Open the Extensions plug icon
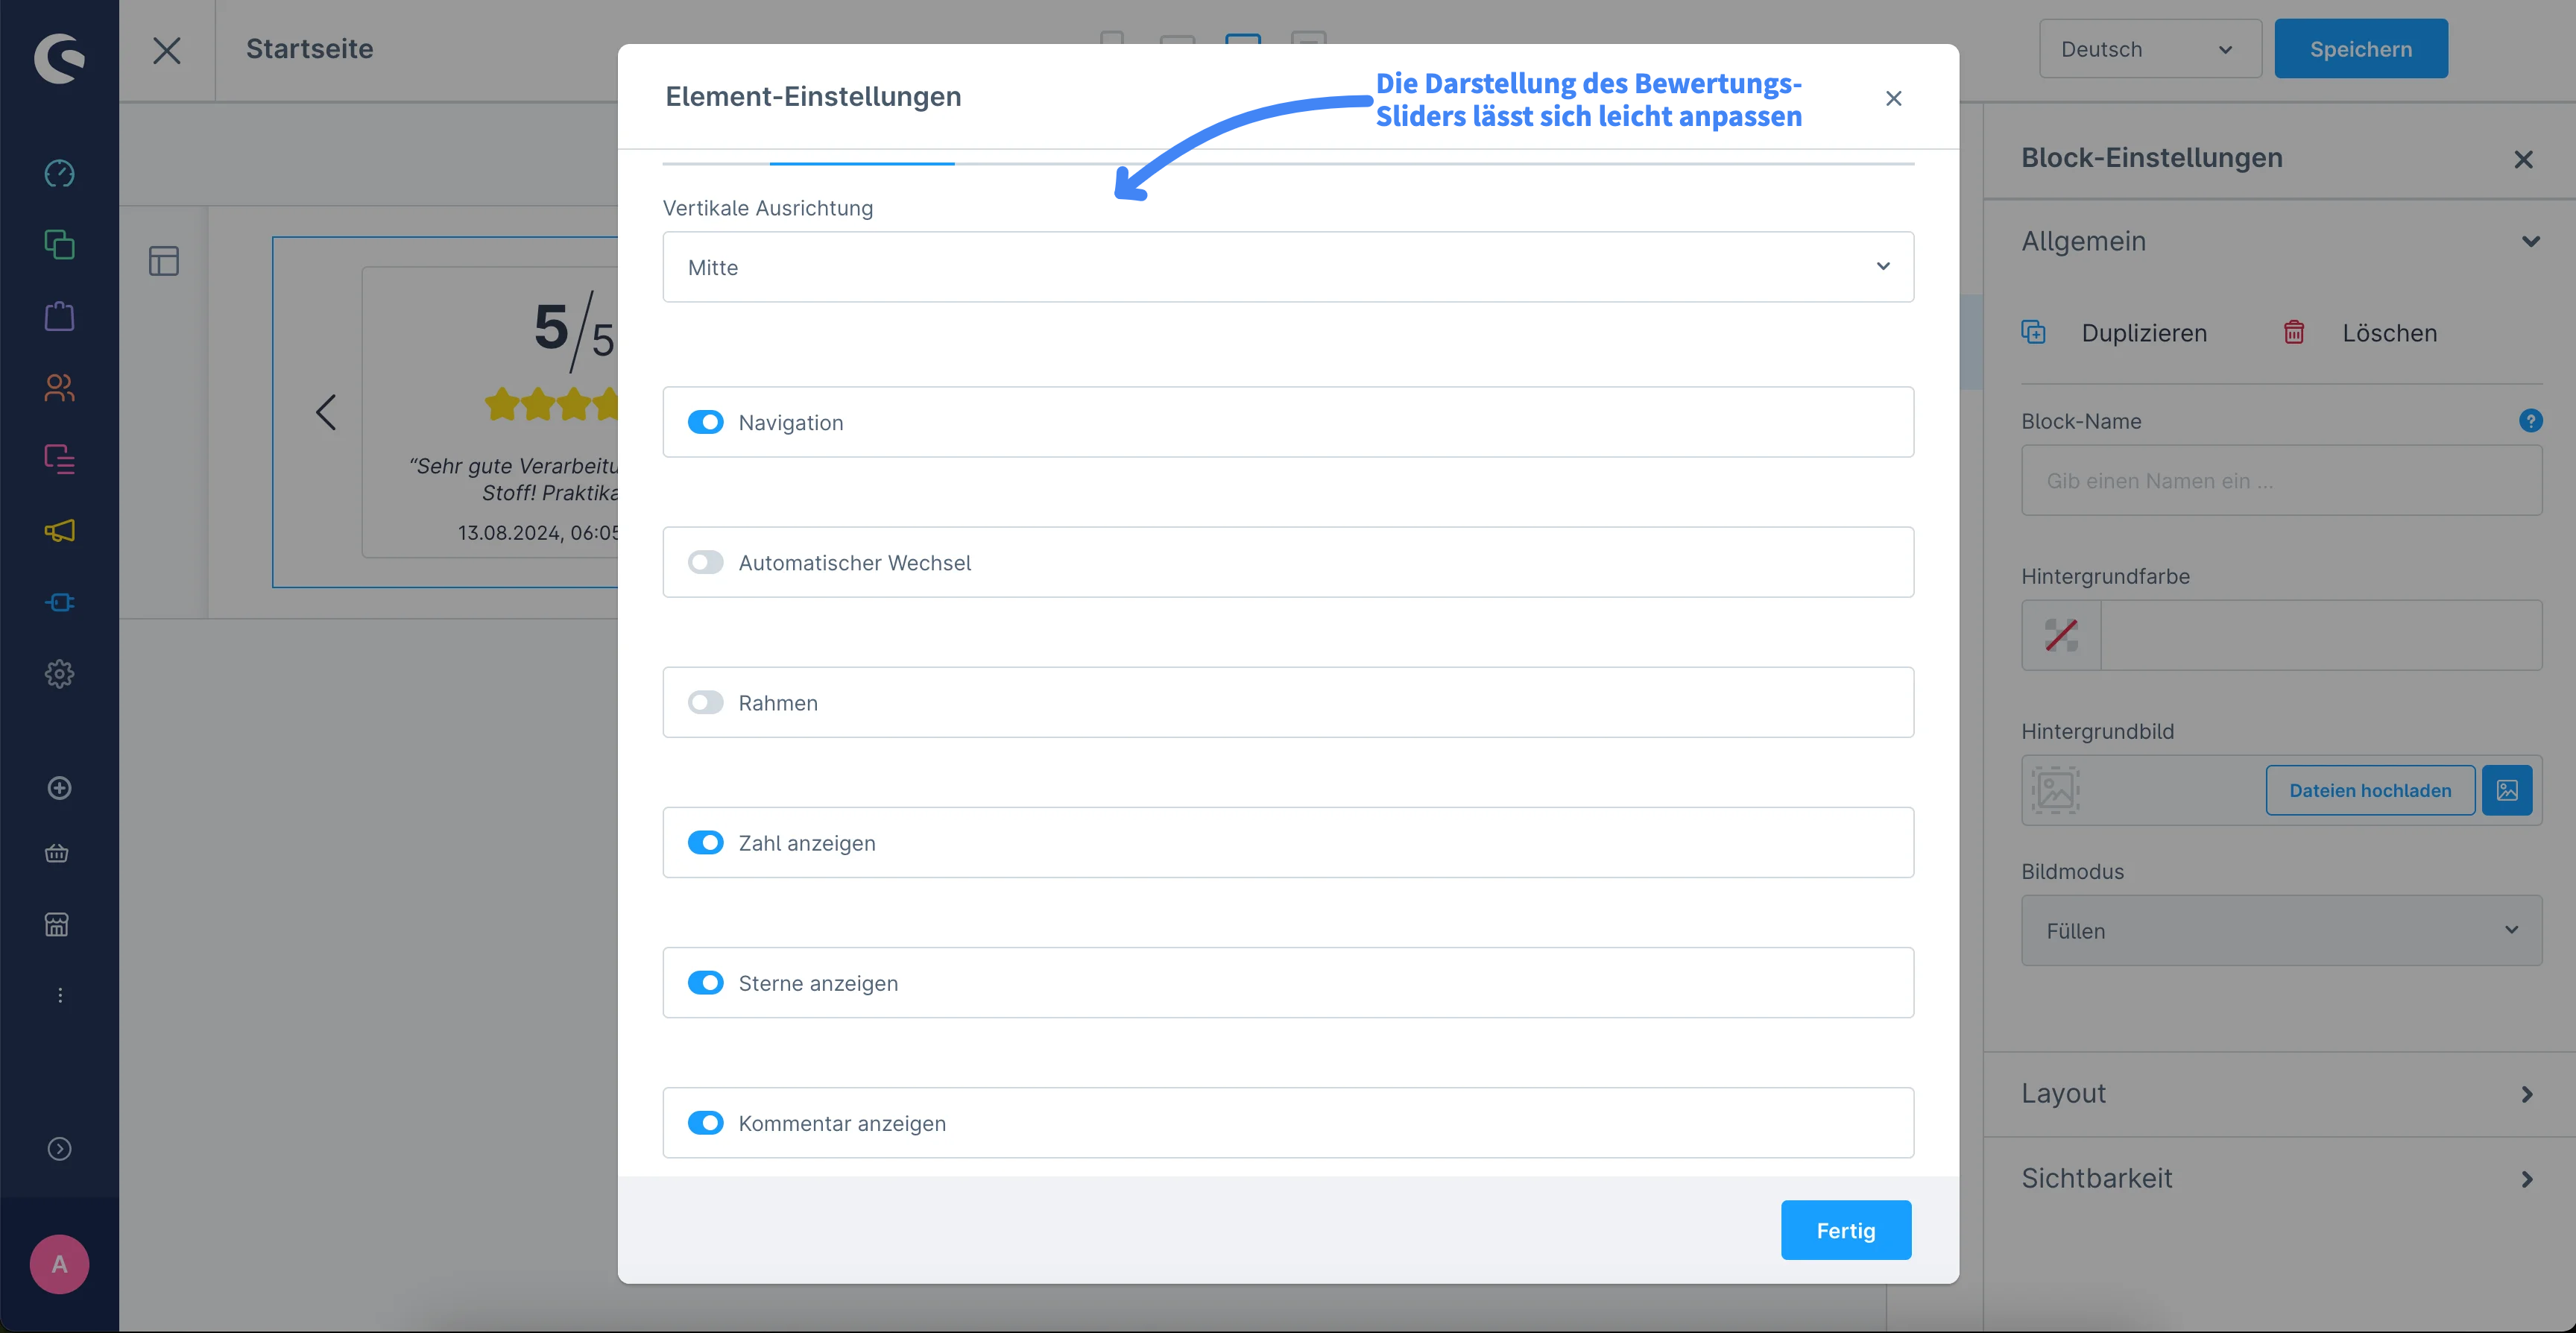 click(x=59, y=602)
